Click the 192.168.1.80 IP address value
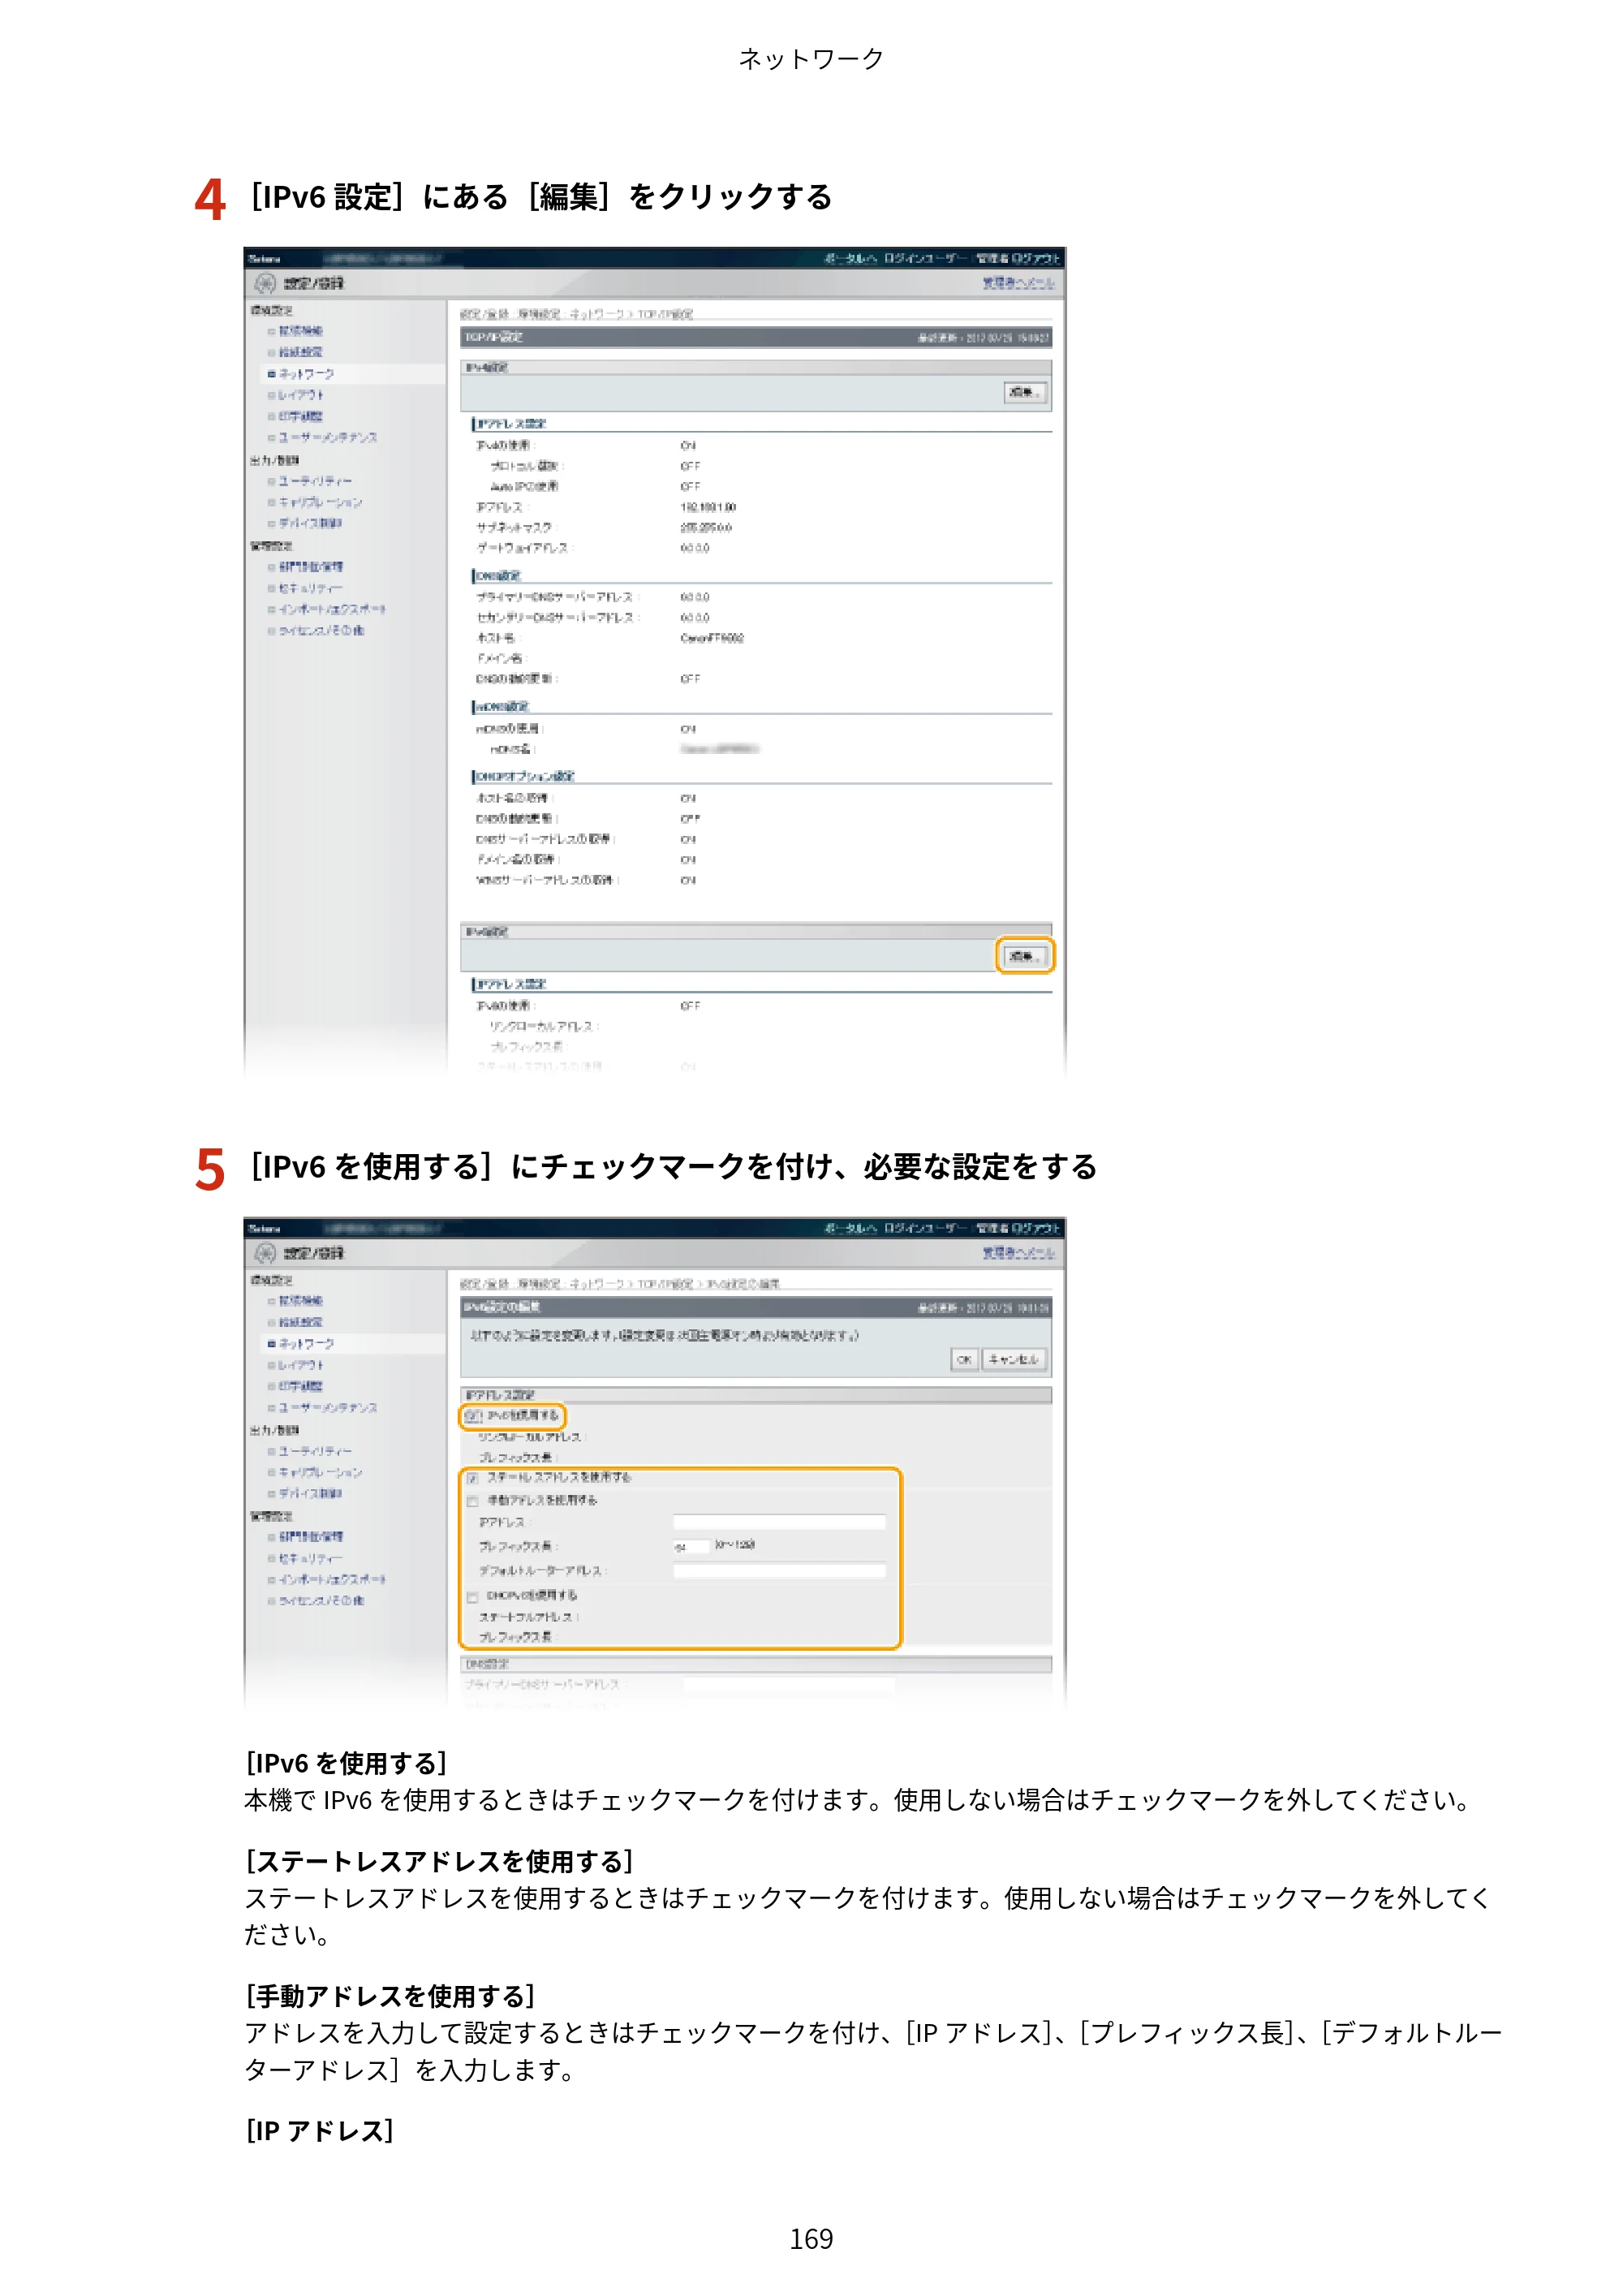 coord(708,507)
